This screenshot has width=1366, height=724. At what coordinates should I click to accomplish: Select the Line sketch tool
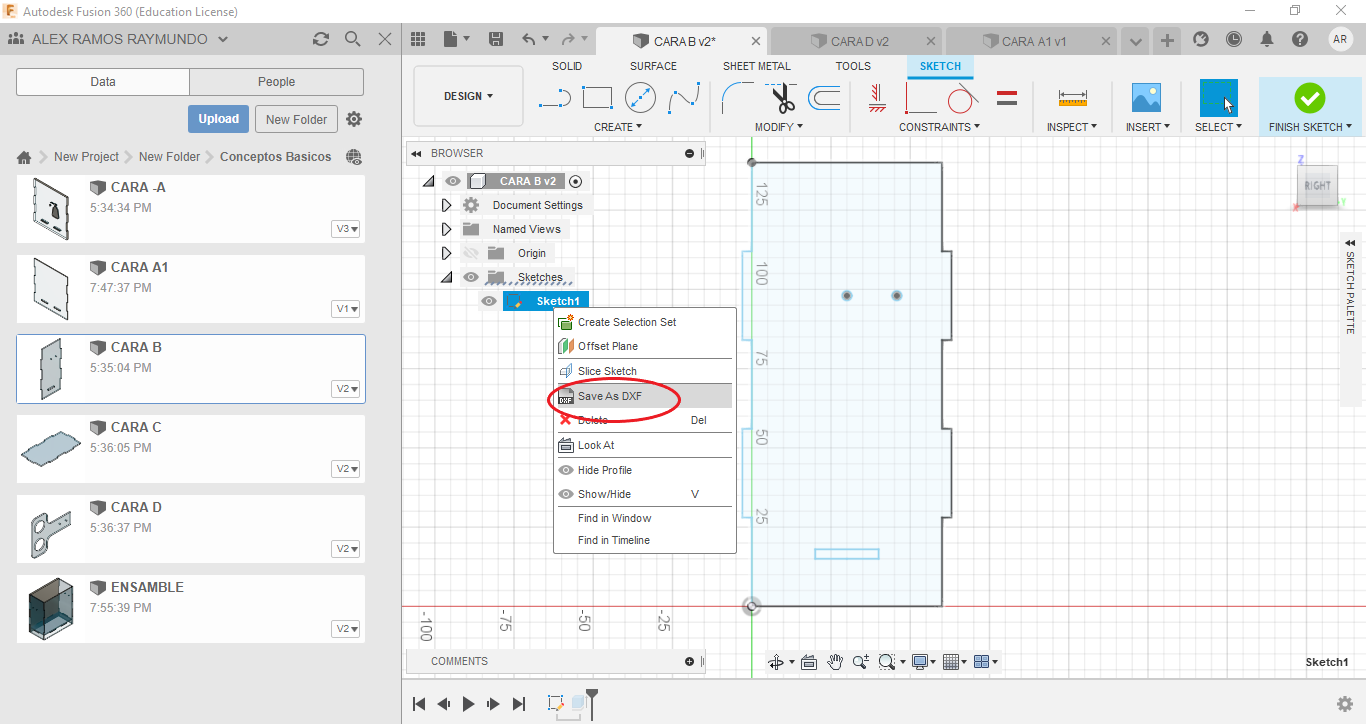554,98
